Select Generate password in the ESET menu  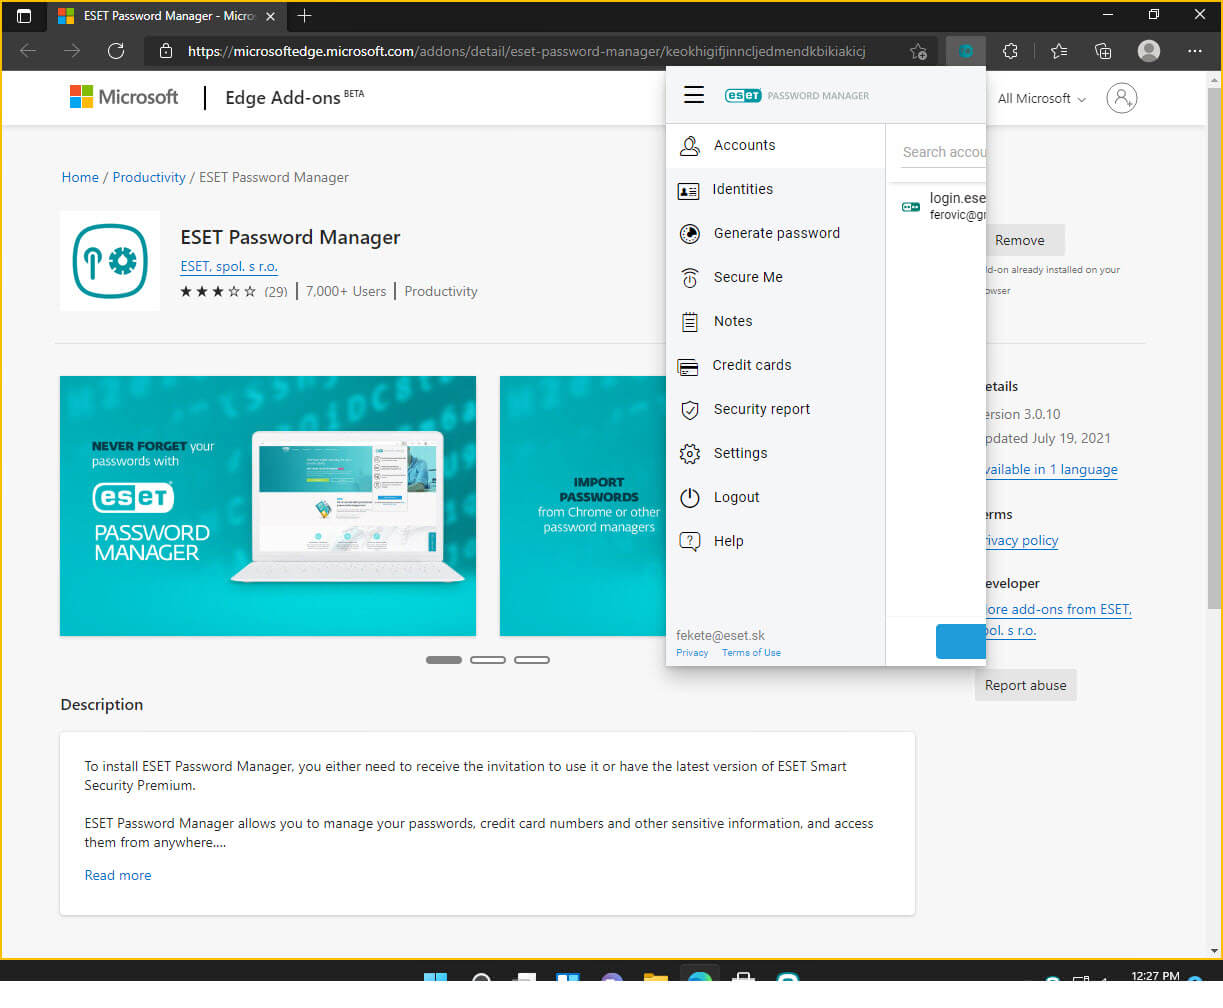(x=776, y=234)
